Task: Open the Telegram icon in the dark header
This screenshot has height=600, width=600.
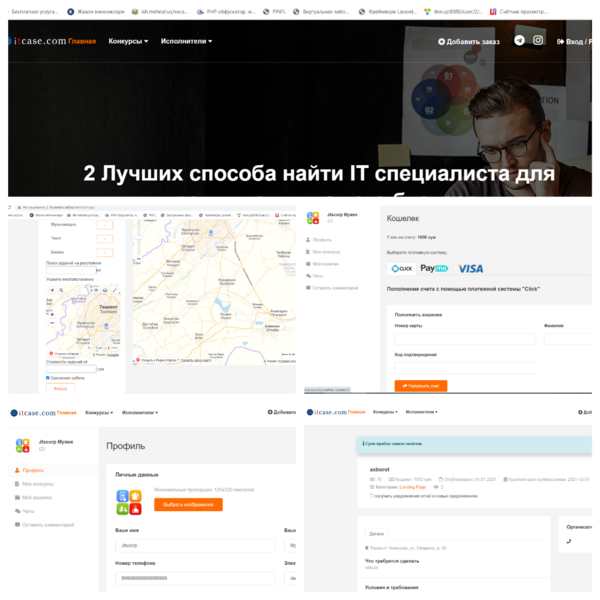Action: click(x=519, y=40)
